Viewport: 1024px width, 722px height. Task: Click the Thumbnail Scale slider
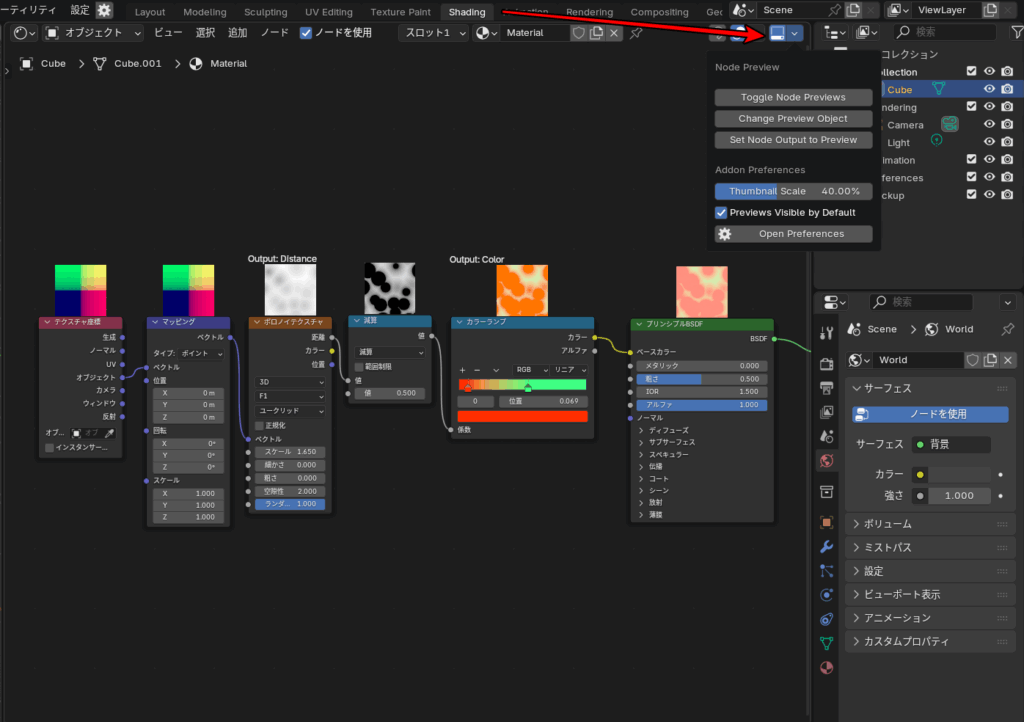[793, 191]
